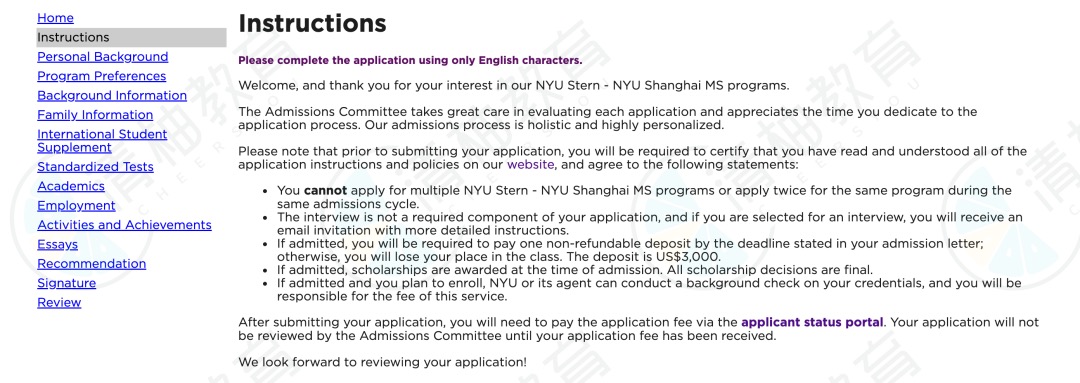Open Program Preferences section
This screenshot has width=1080, height=383.
click(x=101, y=76)
